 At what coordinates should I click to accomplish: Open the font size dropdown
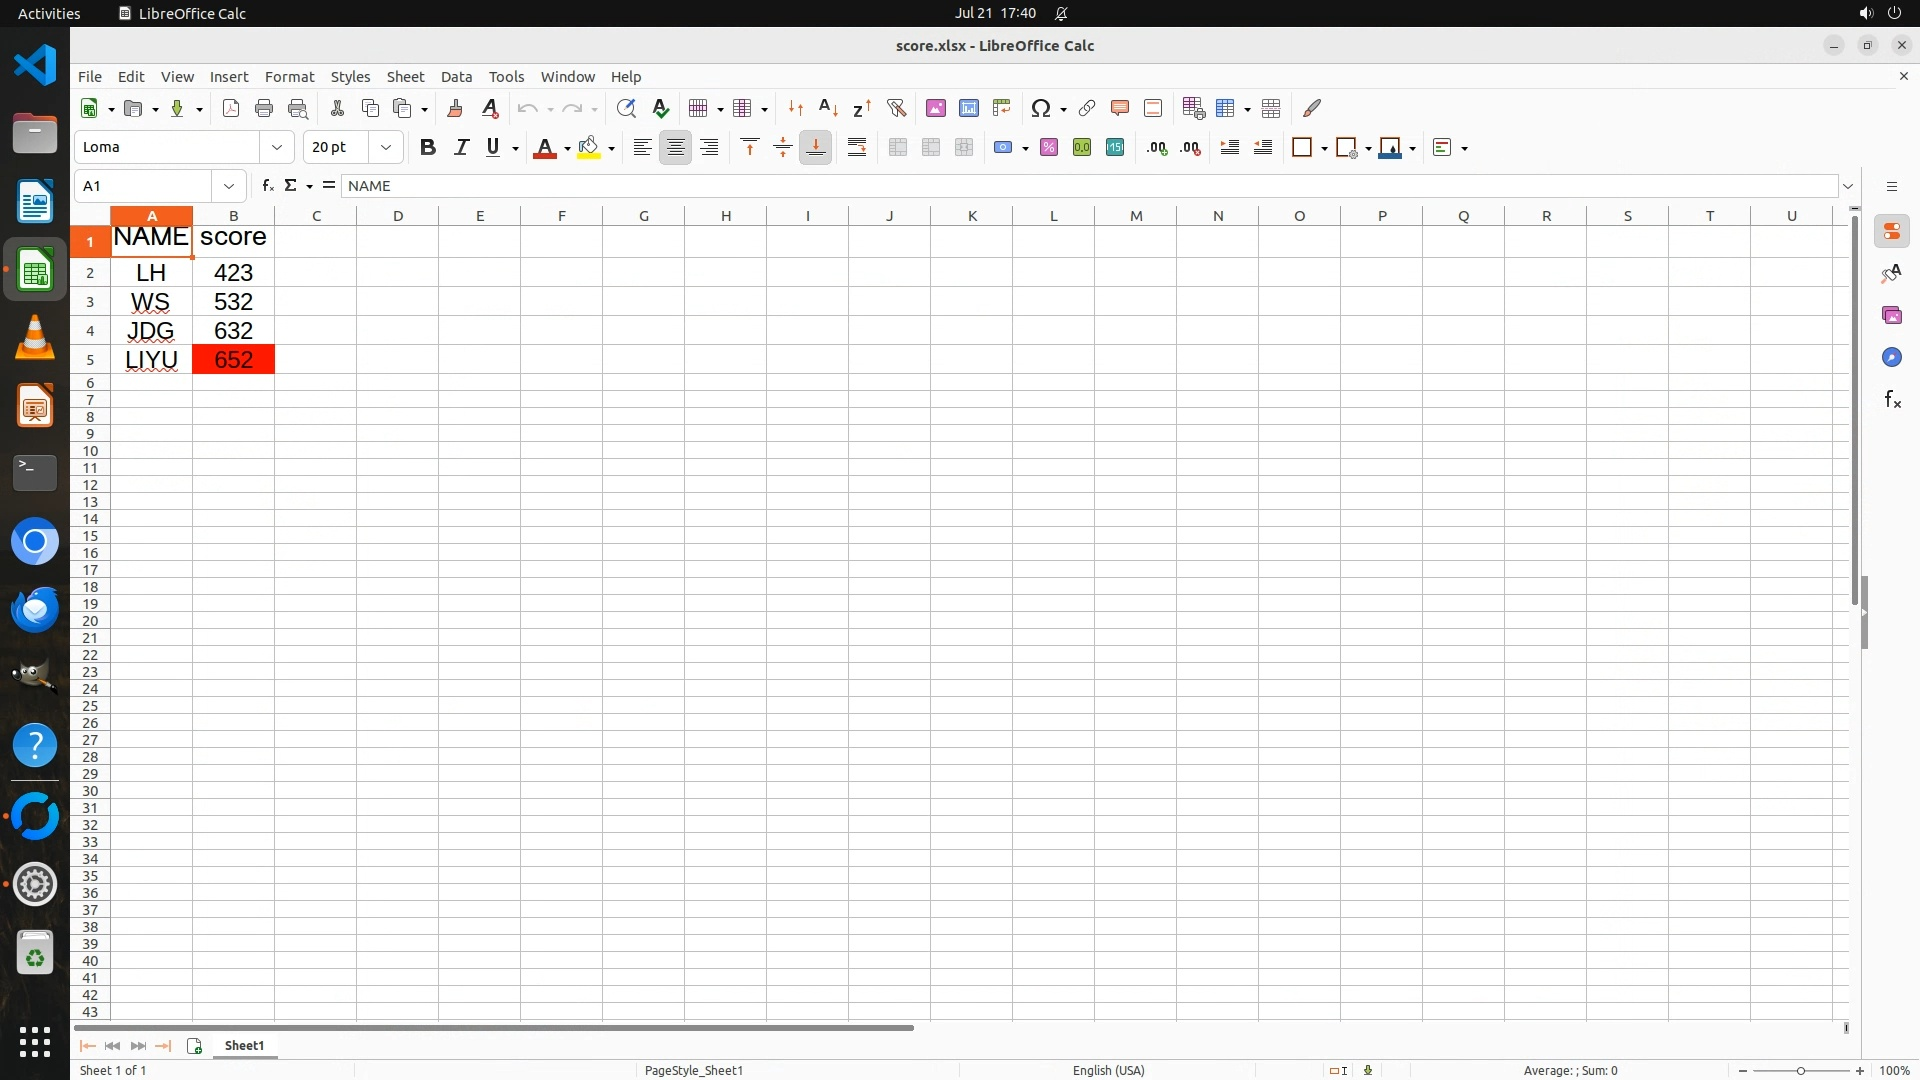tap(386, 148)
